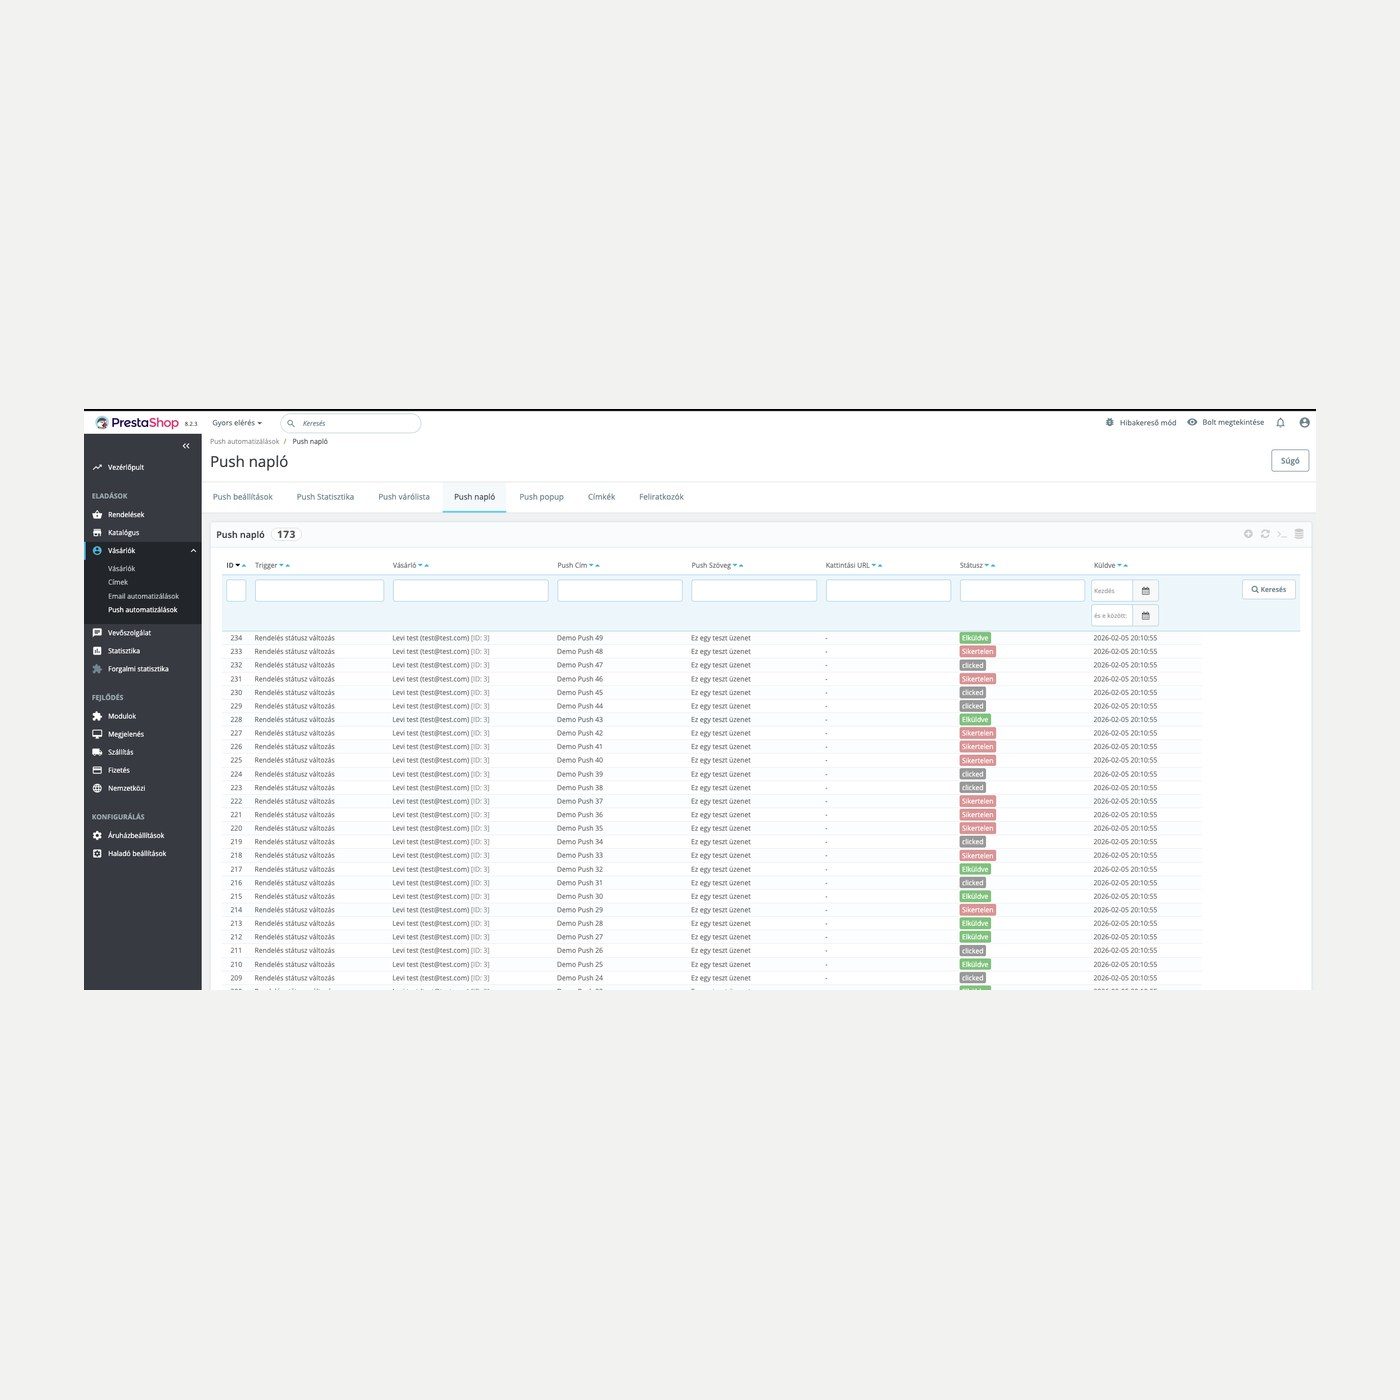
Task: Click Bolt megtekintése eye icon
Action: (x=1192, y=422)
